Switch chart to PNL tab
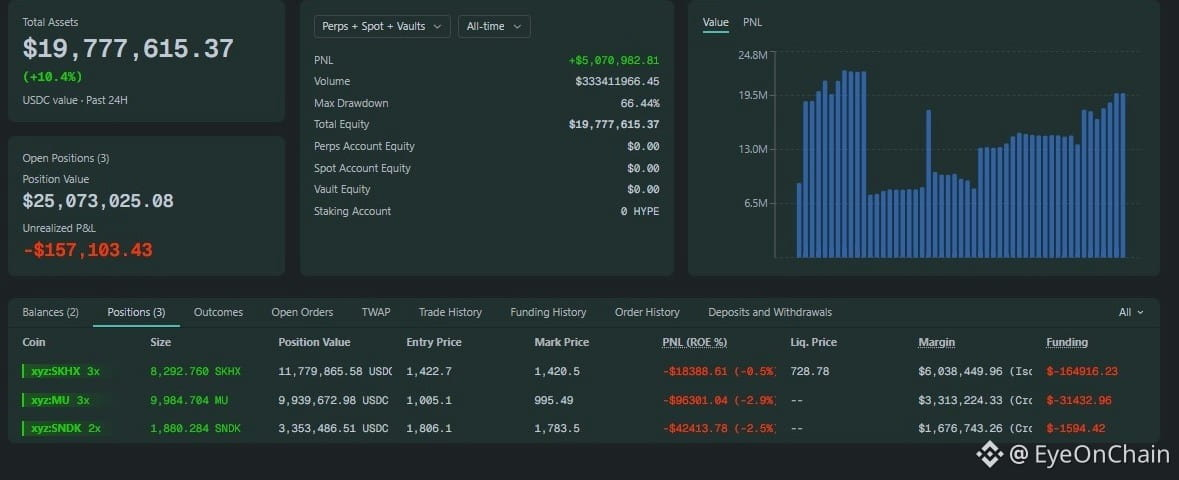This screenshot has height=480, width=1179. click(752, 23)
